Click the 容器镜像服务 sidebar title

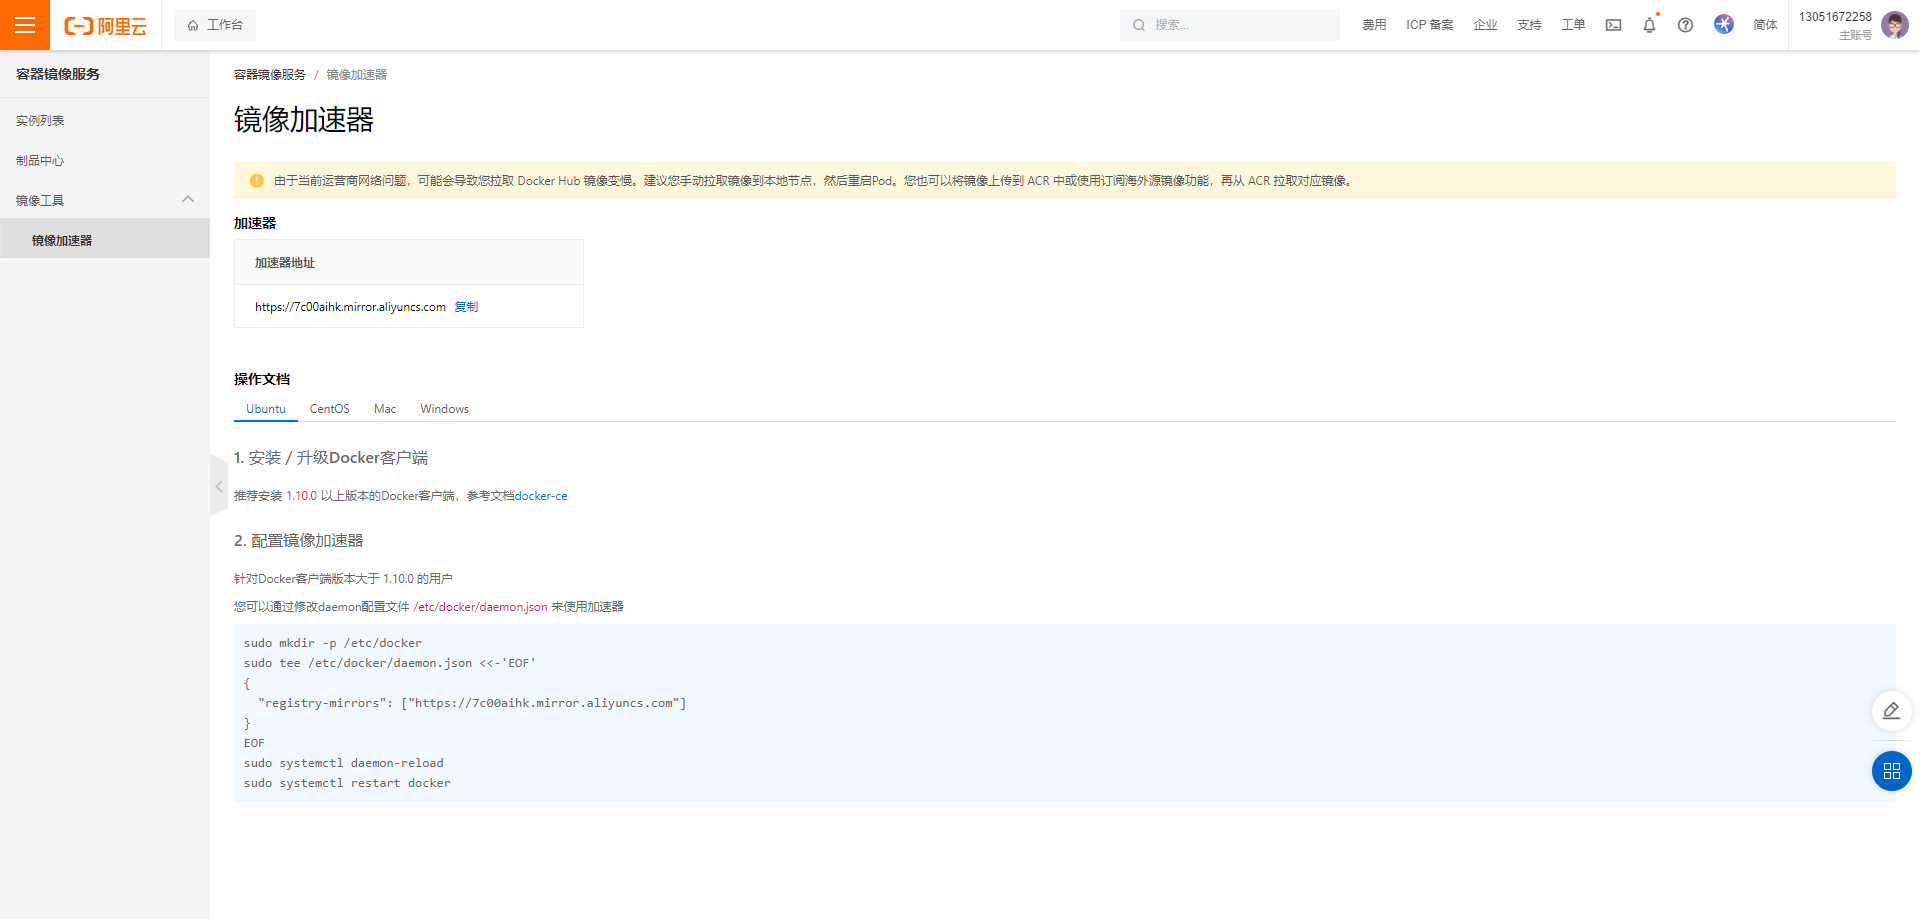click(58, 74)
